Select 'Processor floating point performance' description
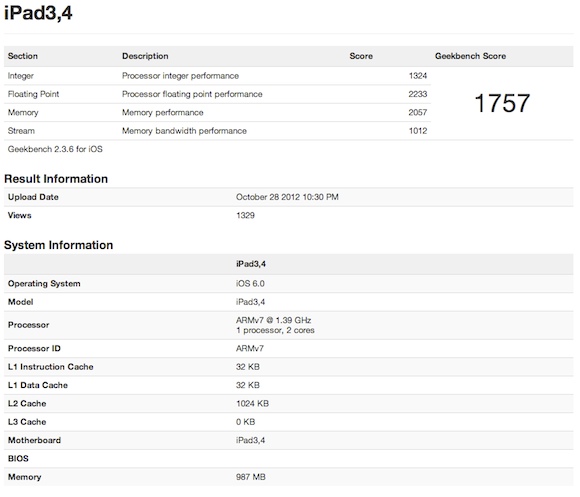The image size is (580, 497). click(x=192, y=94)
